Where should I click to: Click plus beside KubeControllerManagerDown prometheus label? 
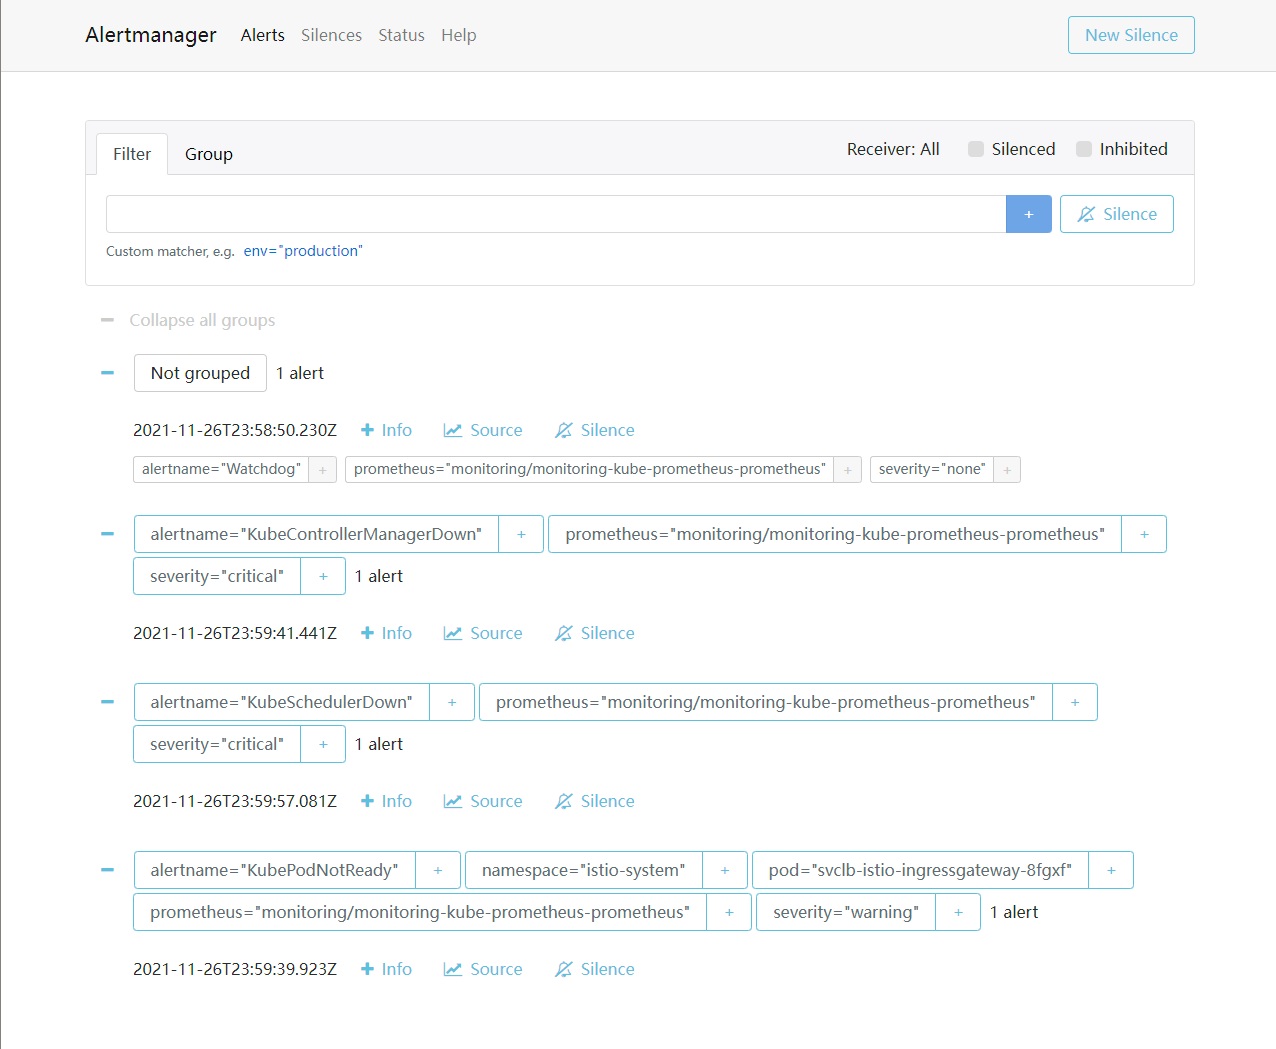(x=1144, y=534)
